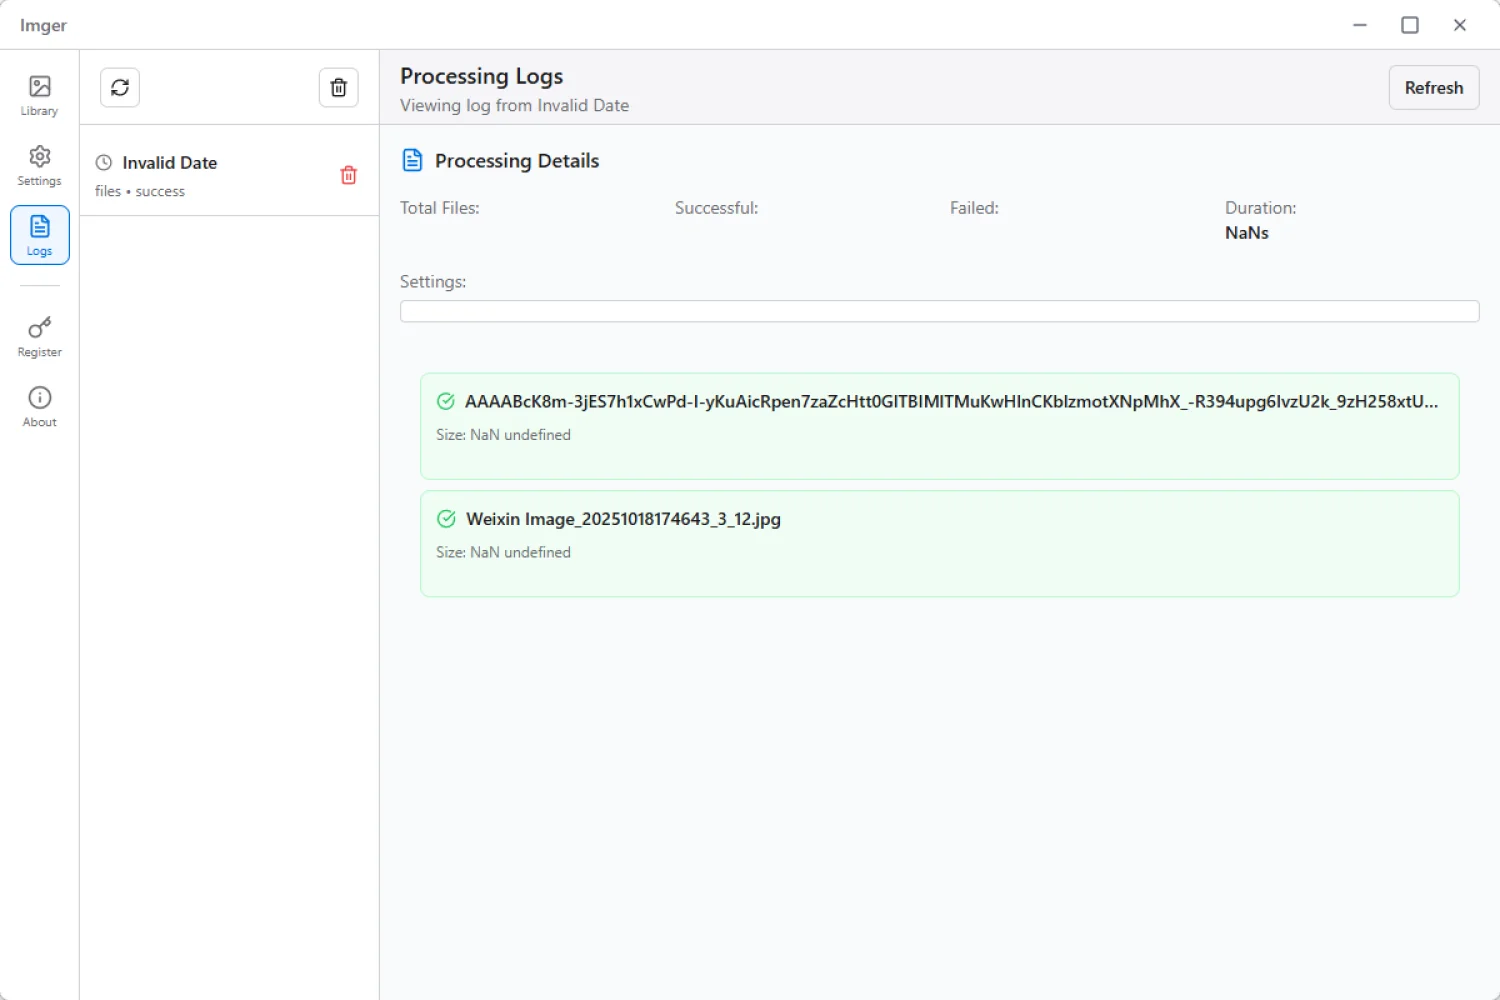Click green check icon beside Weixin Image
The height and width of the screenshot is (1000, 1500).
click(x=446, y=519)
